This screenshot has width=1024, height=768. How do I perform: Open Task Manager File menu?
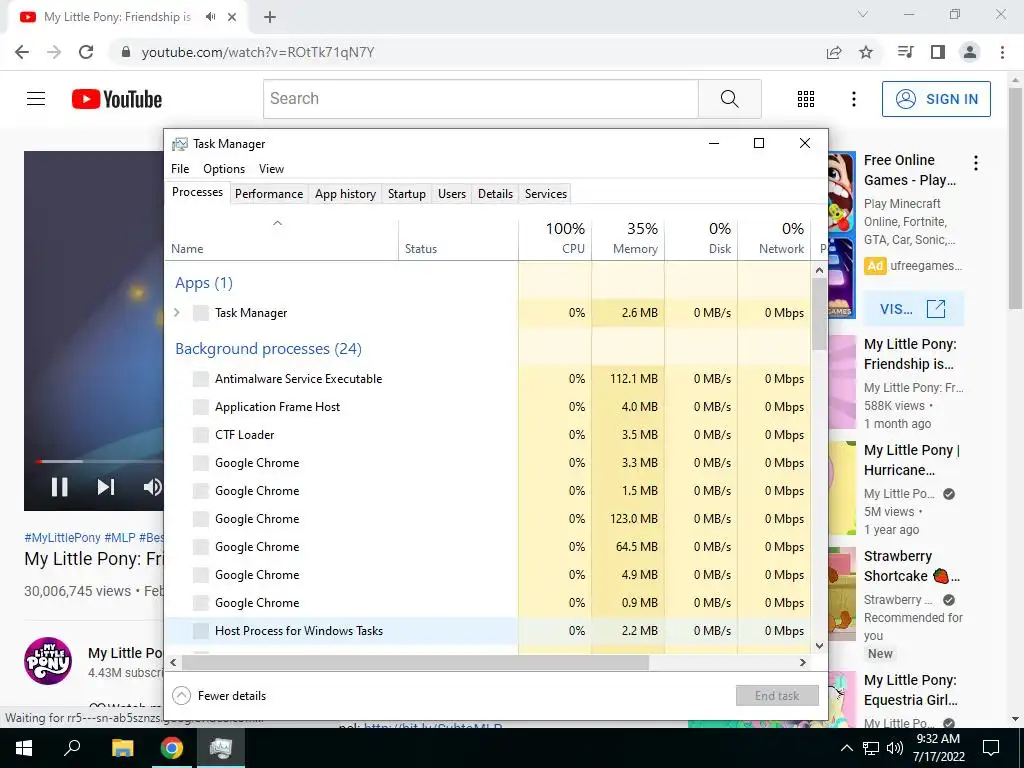click(180, 168)
